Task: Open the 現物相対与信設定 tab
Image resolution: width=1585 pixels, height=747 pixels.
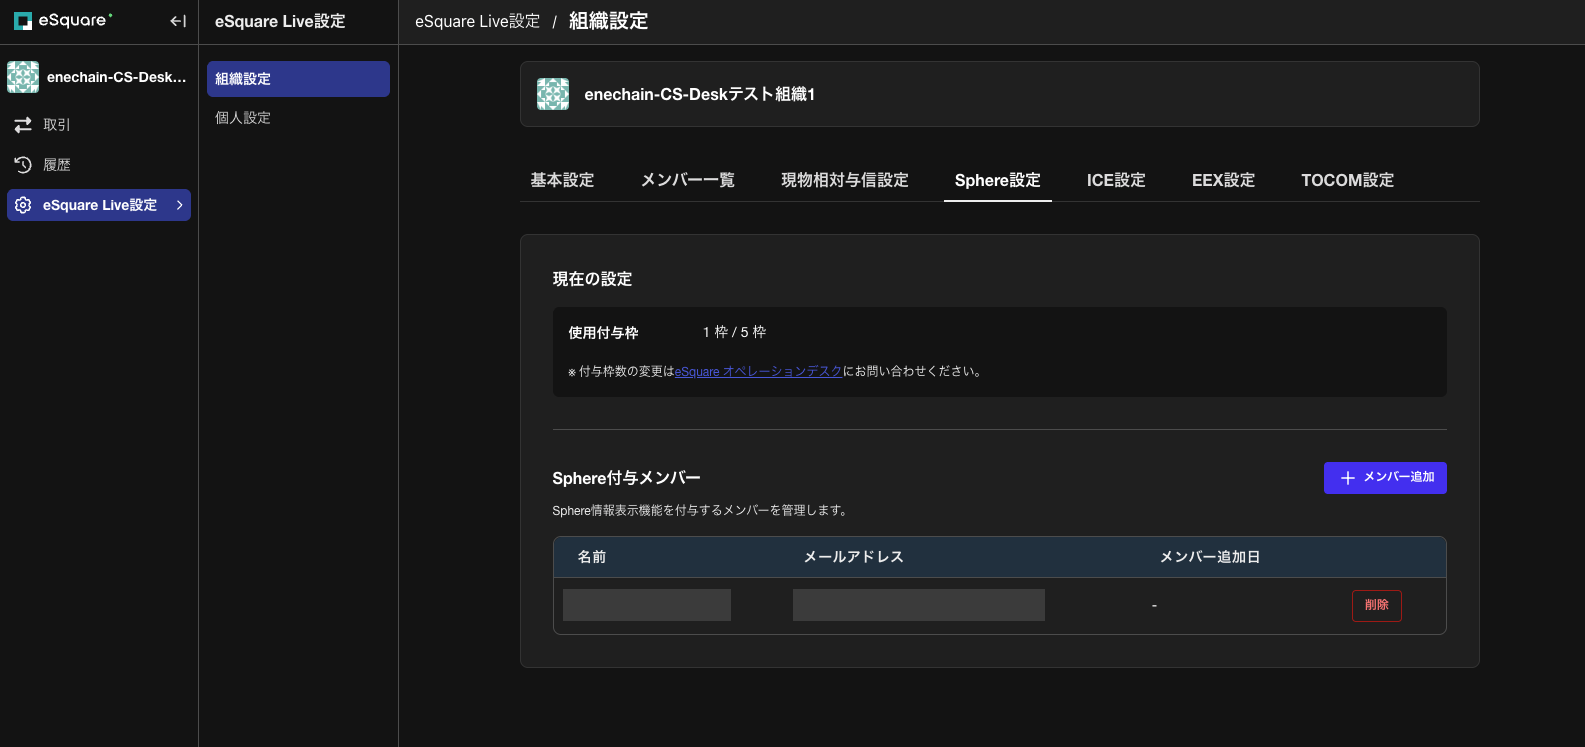Action: coord(845,180)
